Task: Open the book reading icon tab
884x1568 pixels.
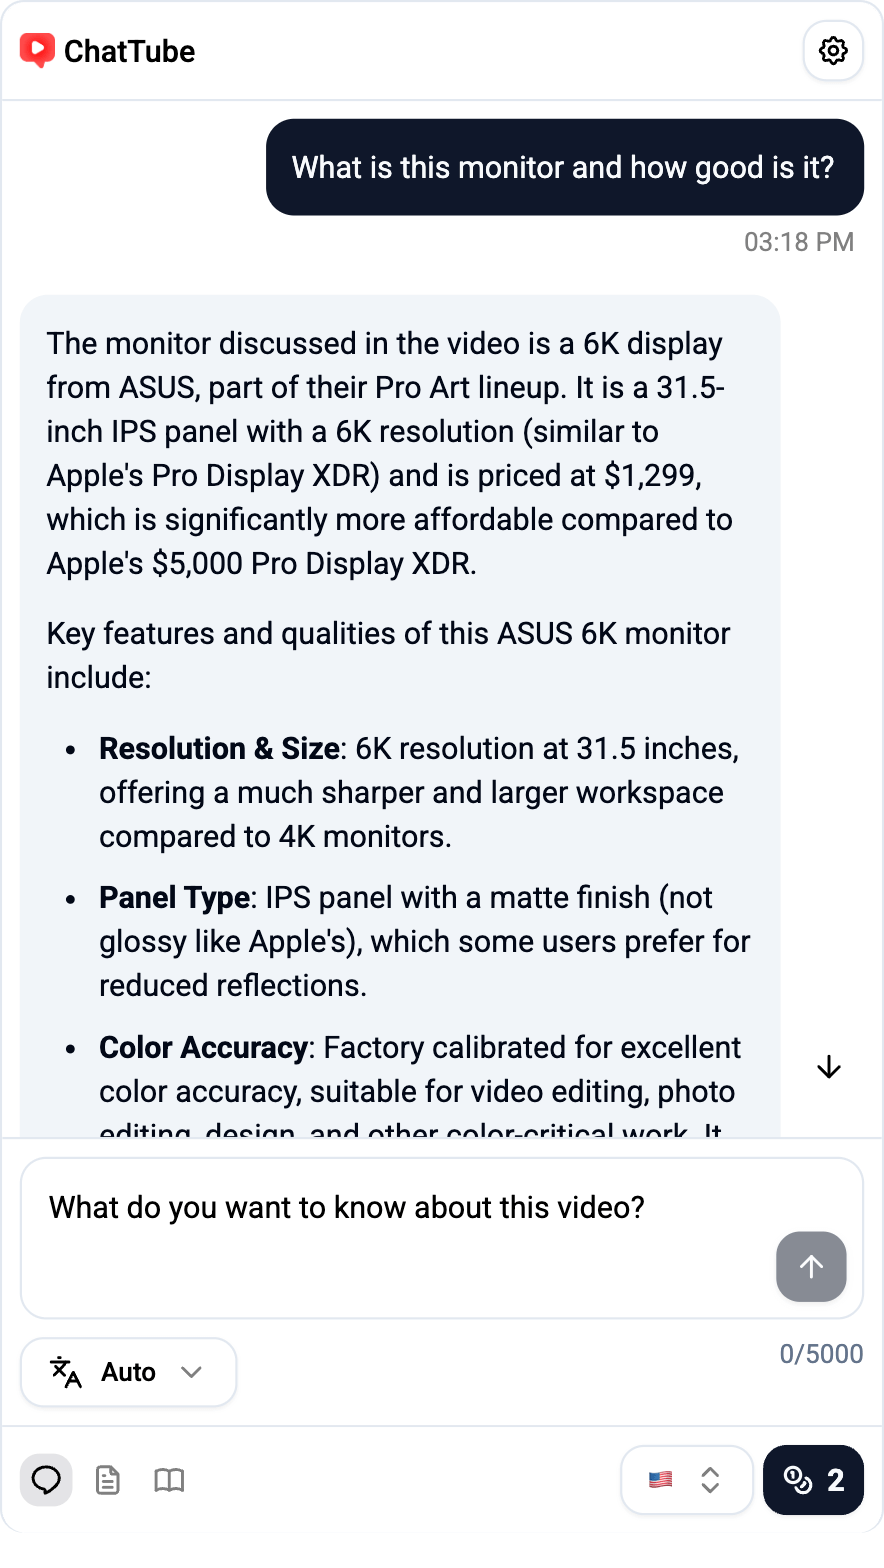Action: tap(169, 1480)
